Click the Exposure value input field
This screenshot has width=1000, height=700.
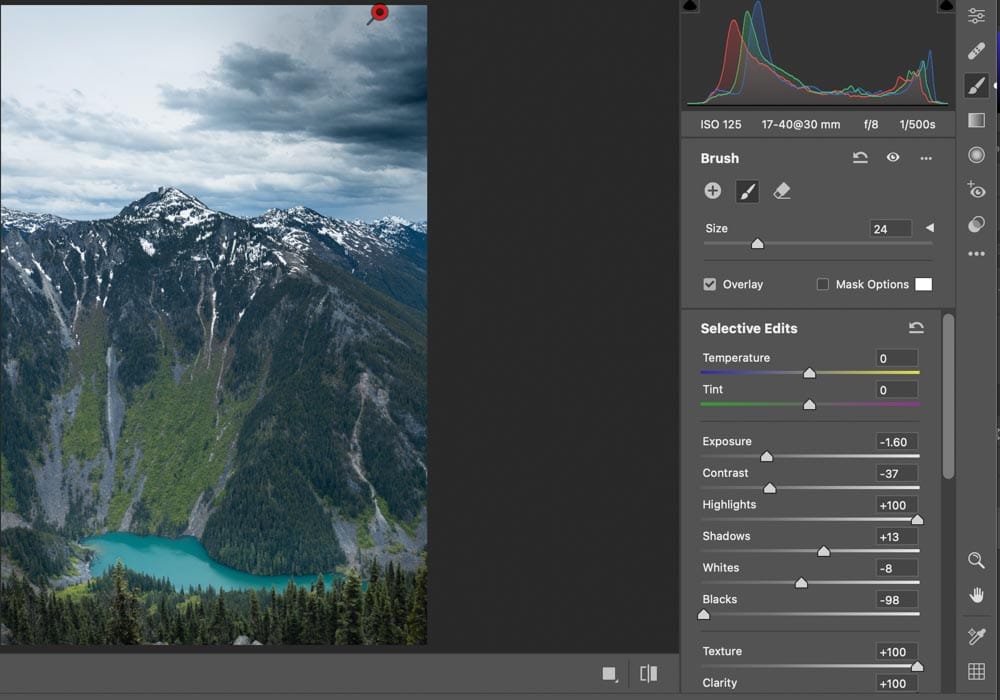[896, 442]
